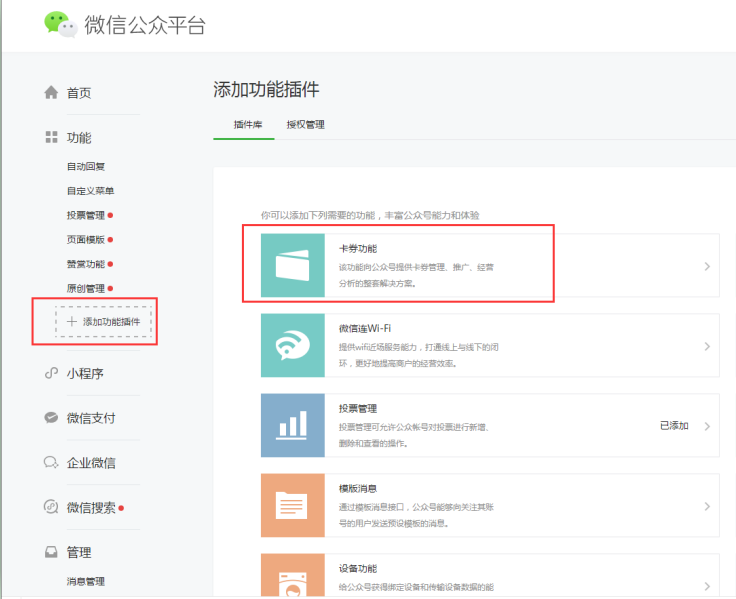This screenshot has width=736, height=599.
Task: Click the 卡券功能 plugin title
Action: pos(358,249)
